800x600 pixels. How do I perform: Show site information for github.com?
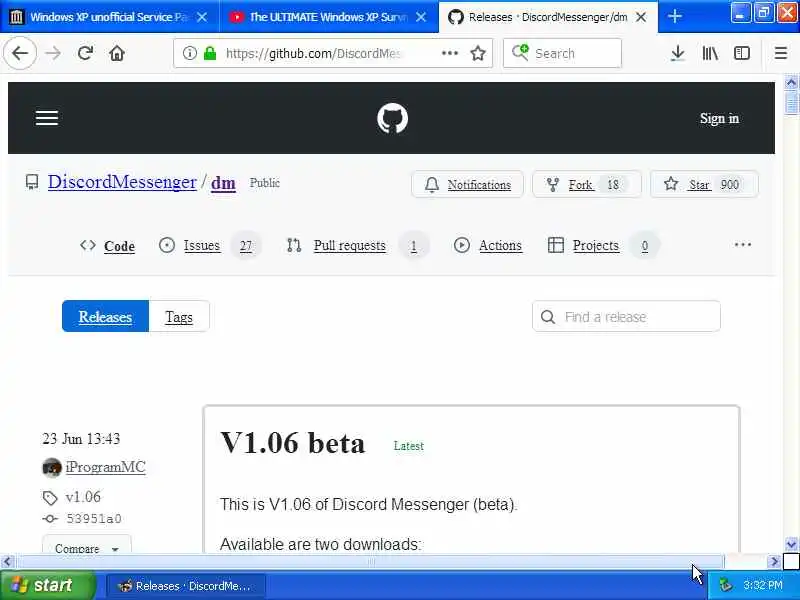click(189, 53)
